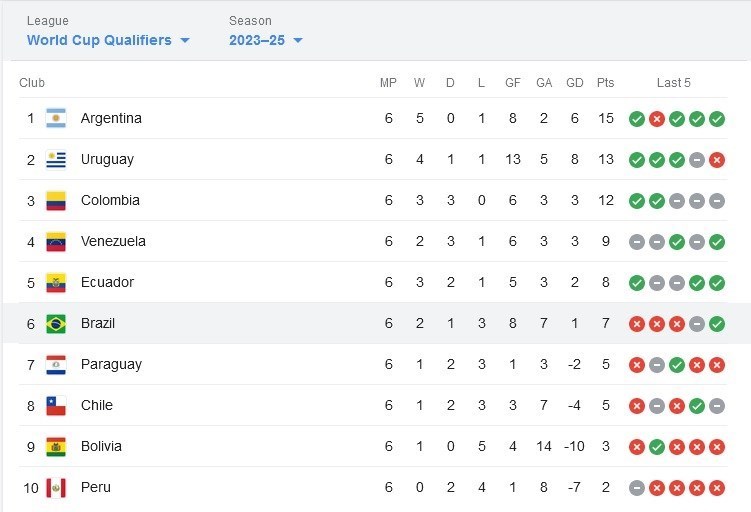This screenshot has height=512, width=751.
Task: Click the Chile flag icon
Action: (x=56, y=405)
